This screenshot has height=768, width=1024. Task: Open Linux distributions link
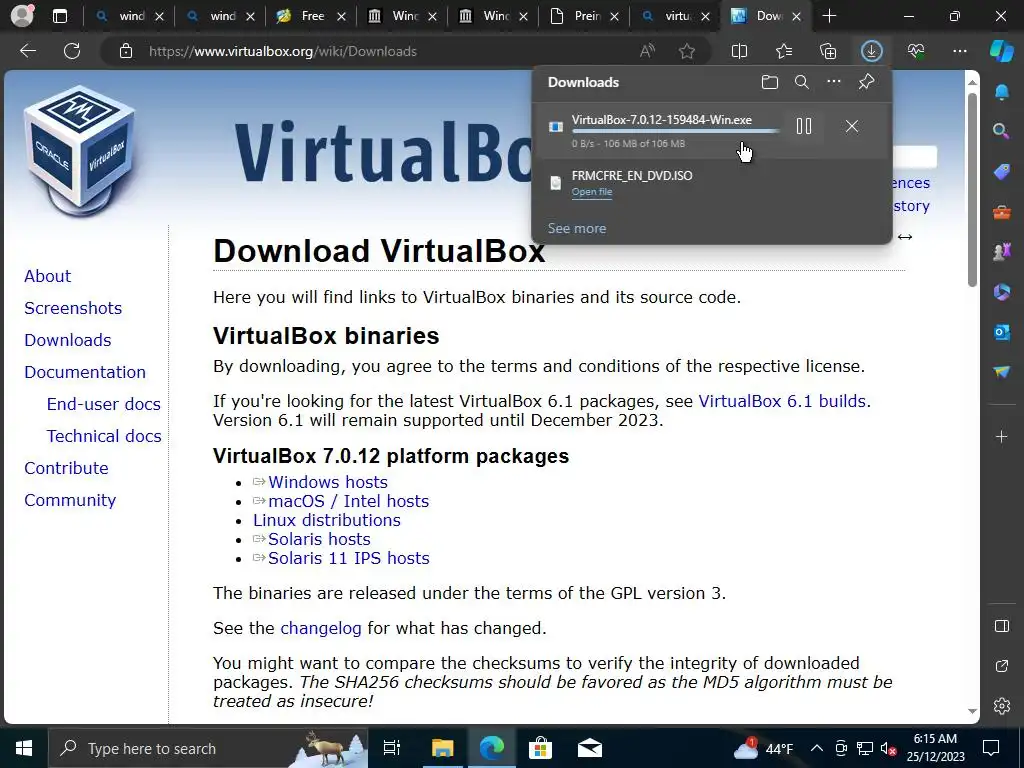click(x=327, y=520)
